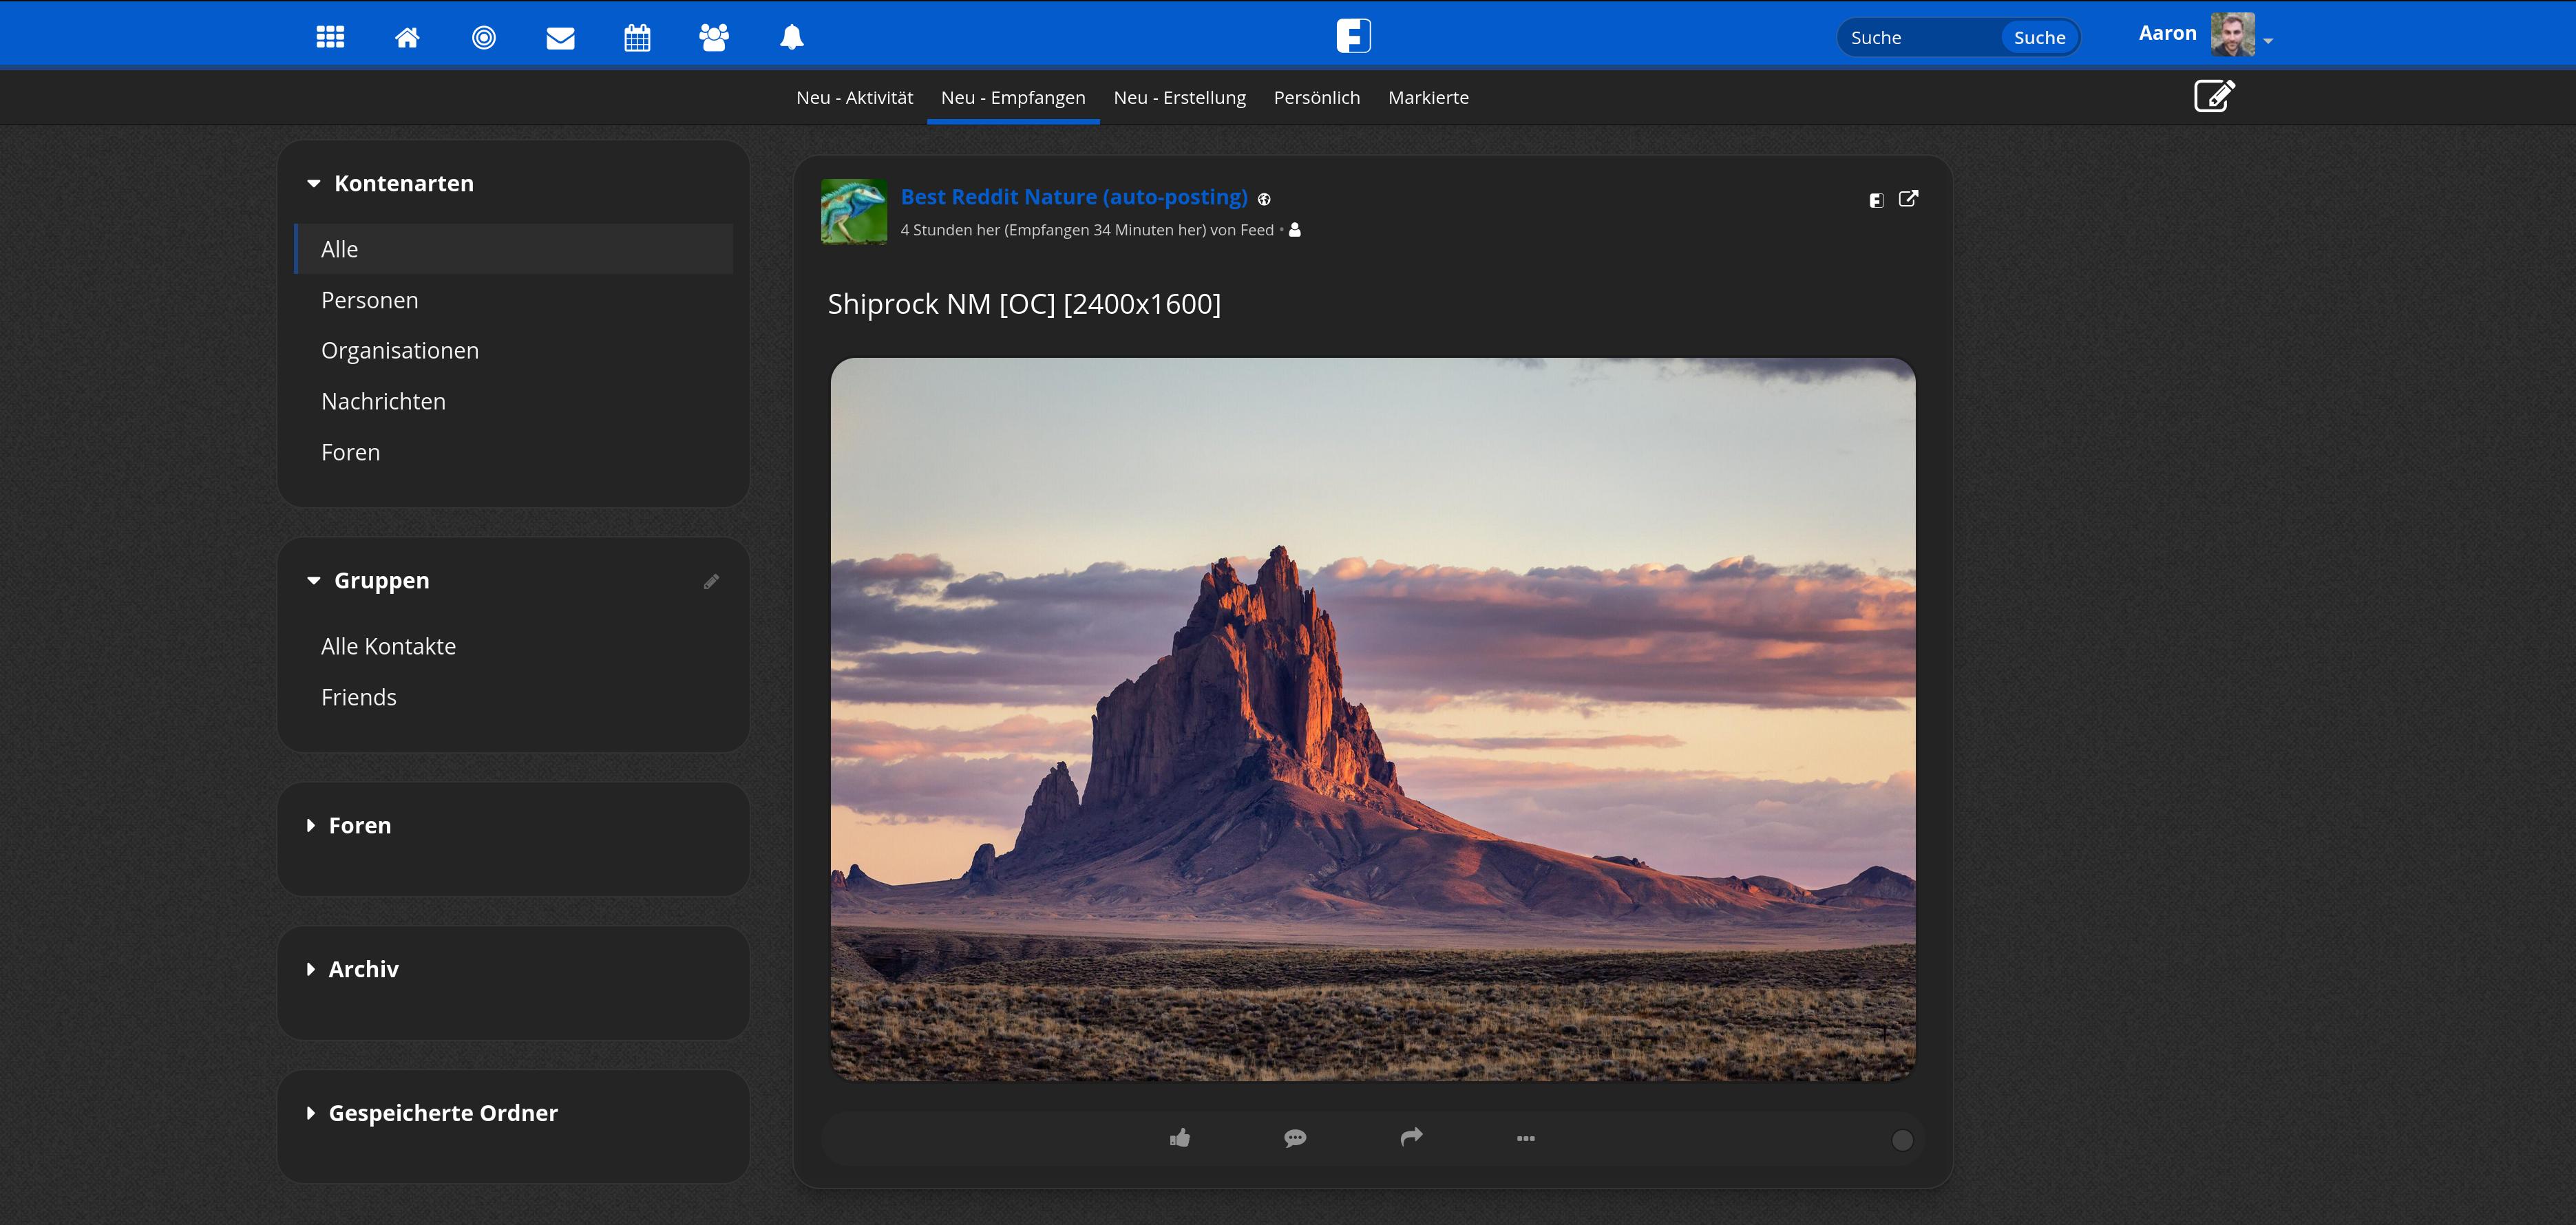
Task: Click the Friendica logo in the header
Action: 1353,36
